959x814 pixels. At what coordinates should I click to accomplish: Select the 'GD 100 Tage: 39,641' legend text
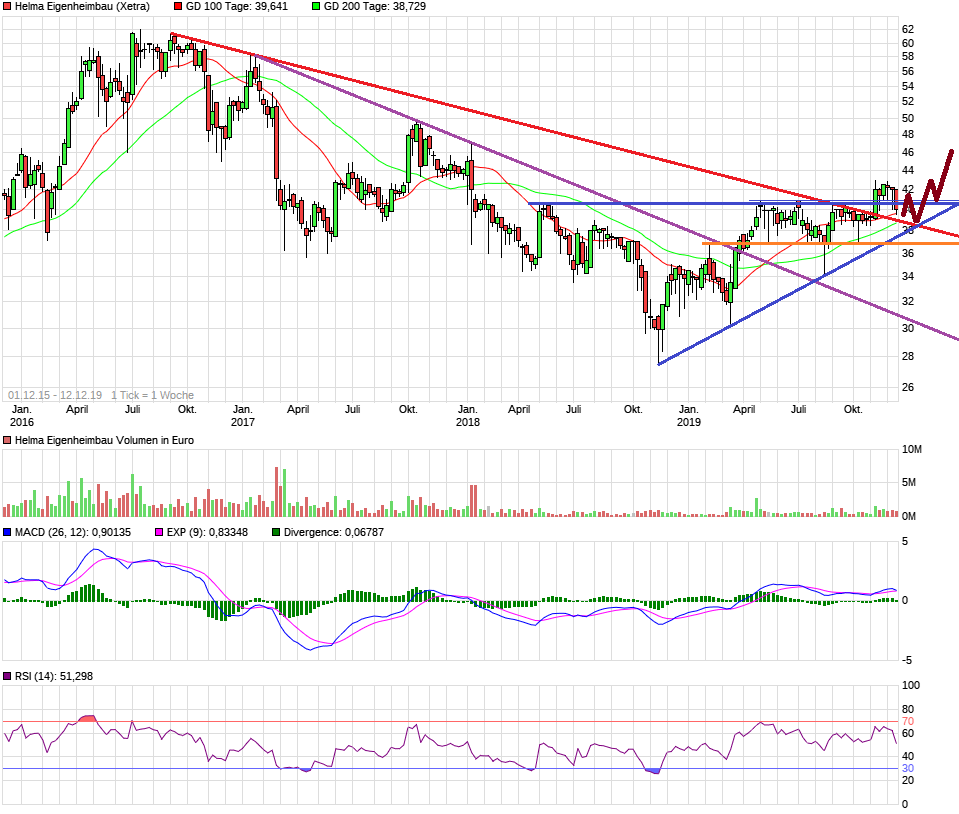[237, 7]
